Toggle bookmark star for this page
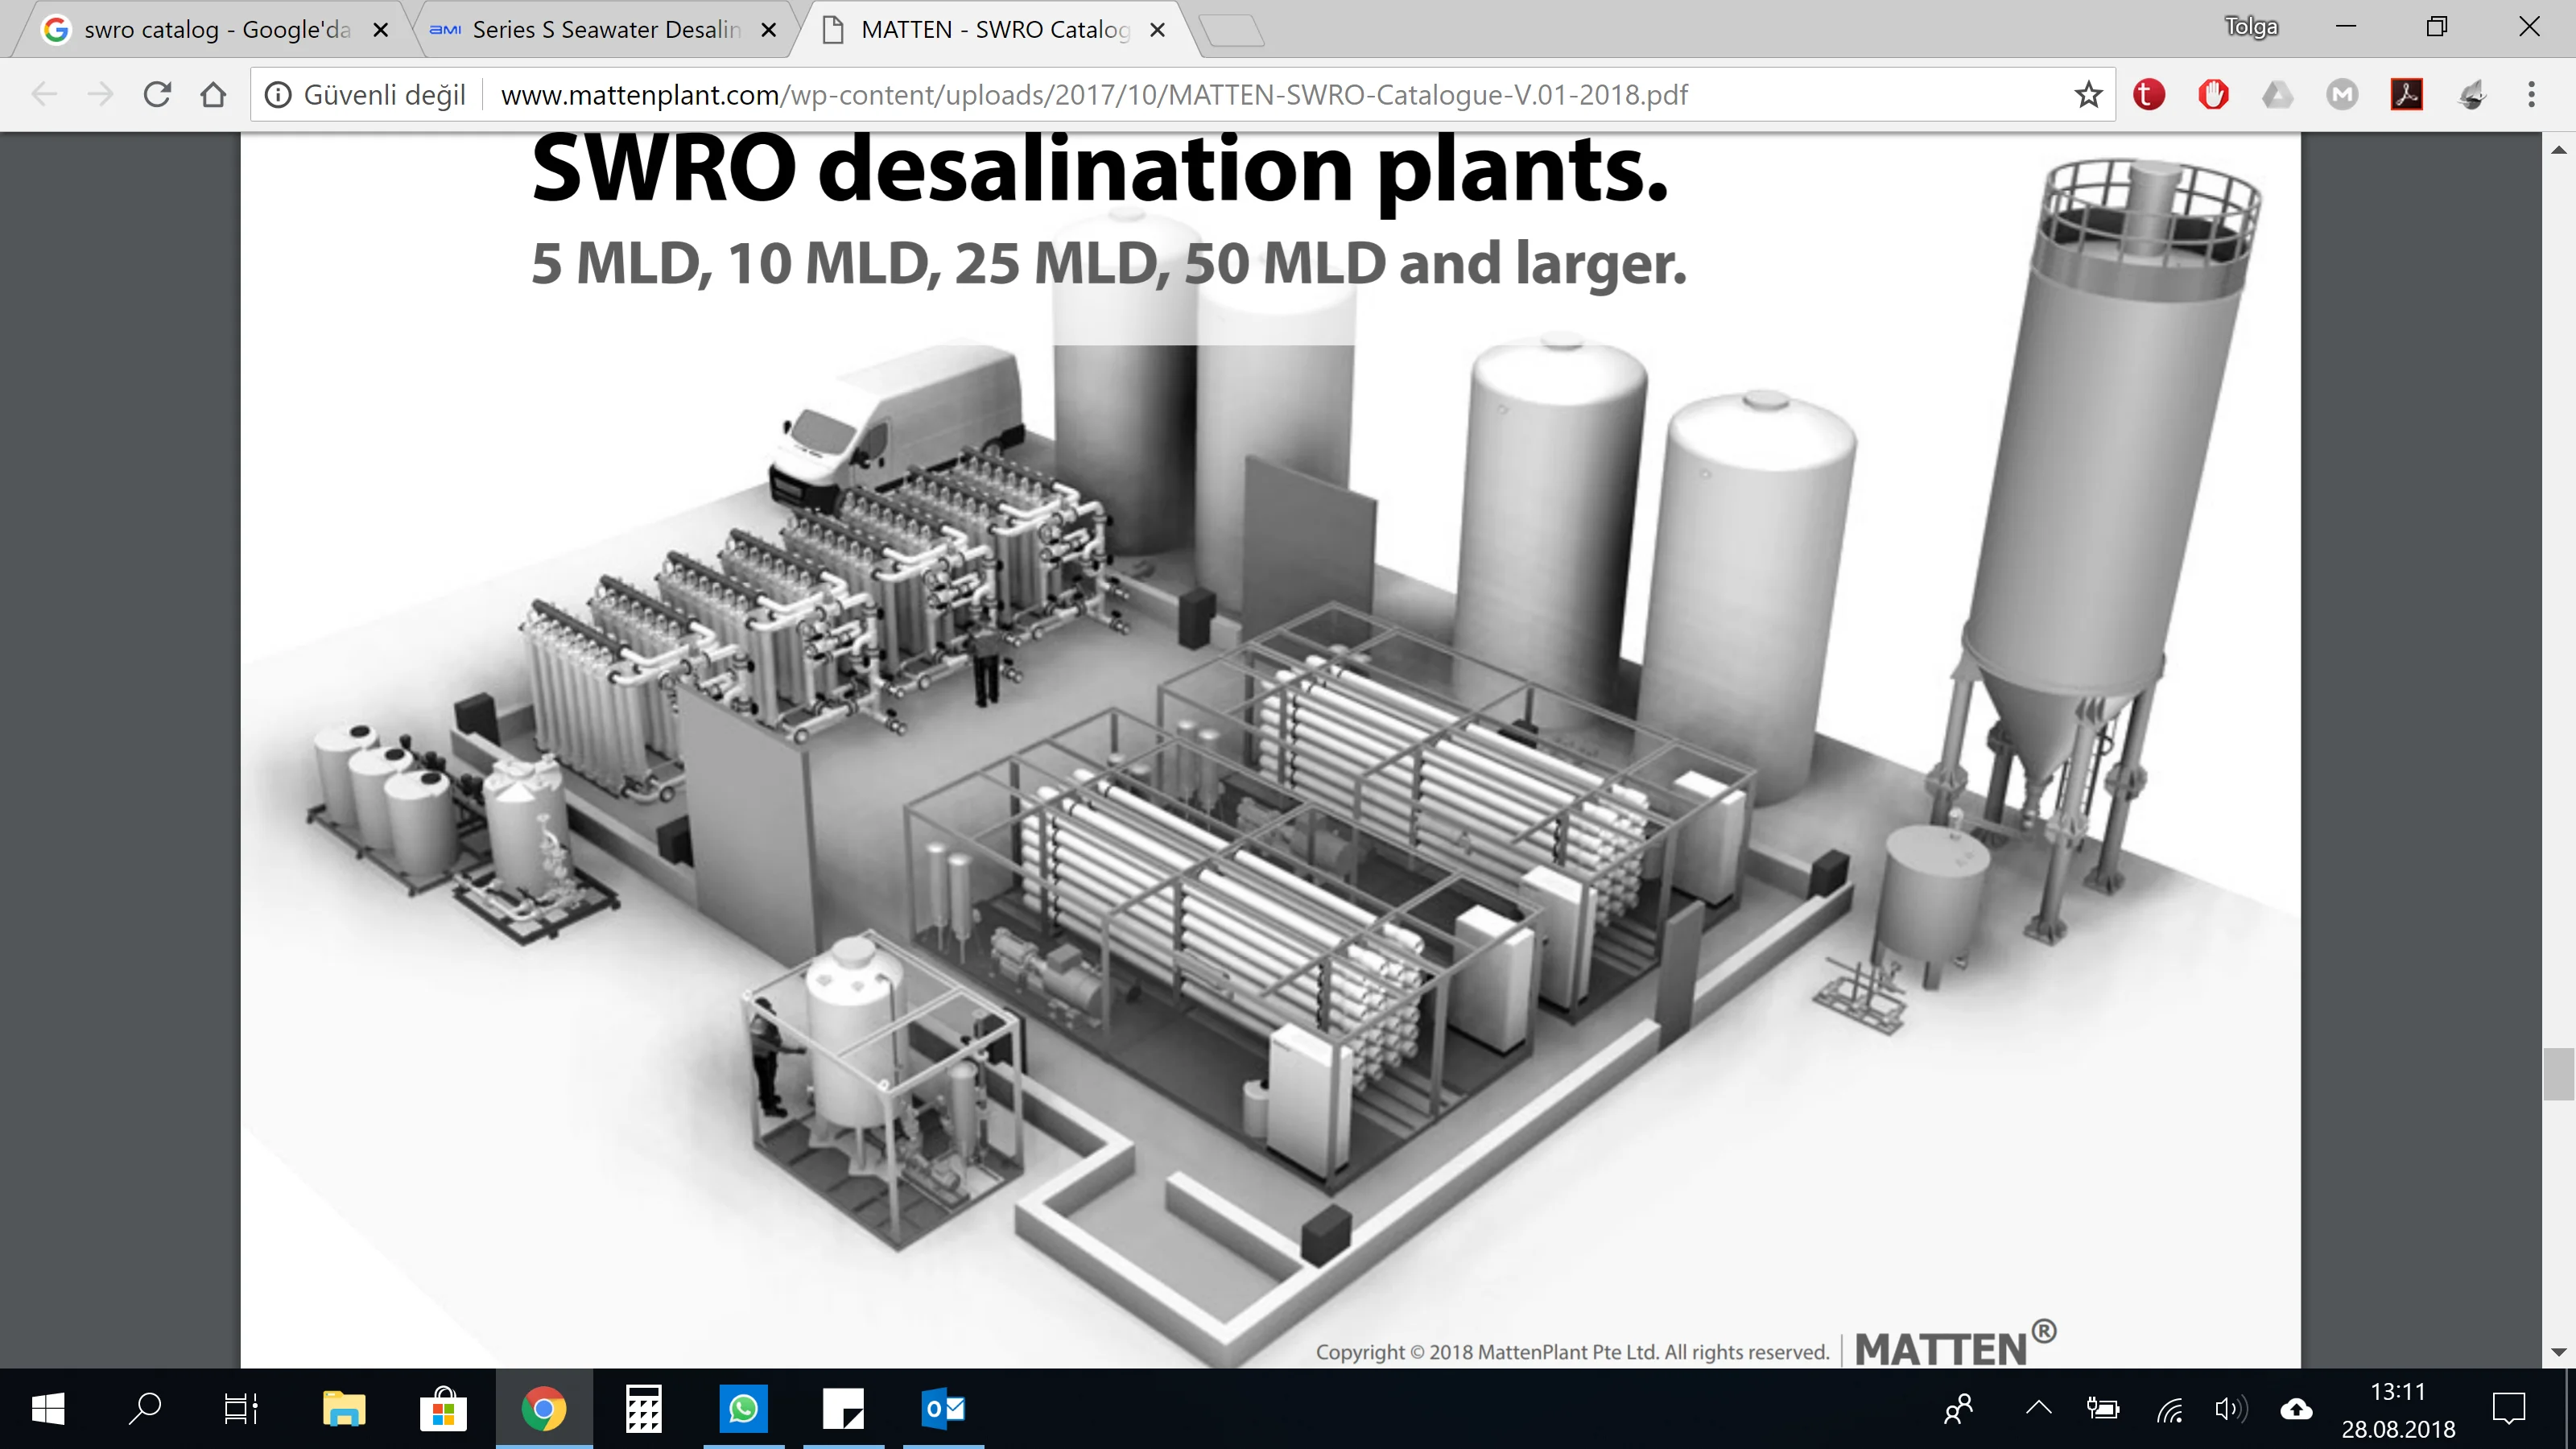This screenshot has width=2576, height=1449. point(2088,94)
